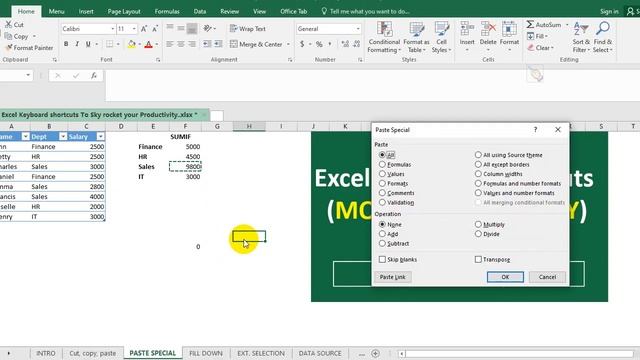Open the Salary column filter dropdown
The height and width of the screenshot is (360, 640).
pos(100,137)
